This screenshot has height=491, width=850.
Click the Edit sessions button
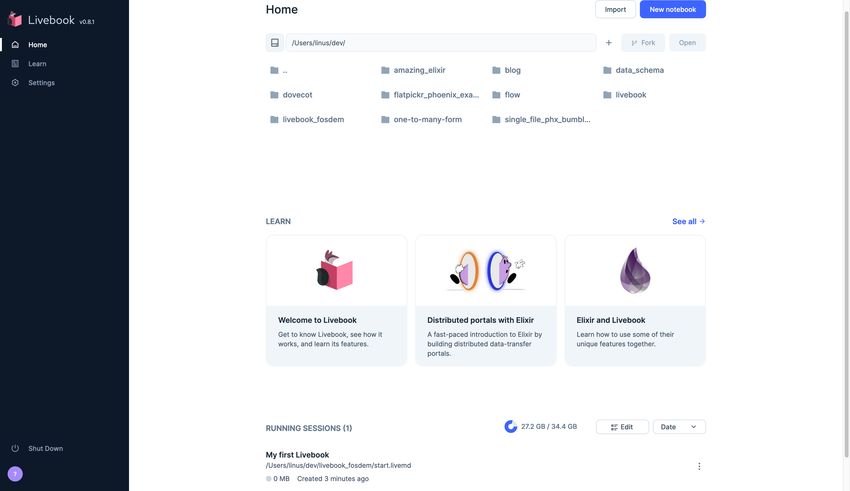(x=622, y=427)
